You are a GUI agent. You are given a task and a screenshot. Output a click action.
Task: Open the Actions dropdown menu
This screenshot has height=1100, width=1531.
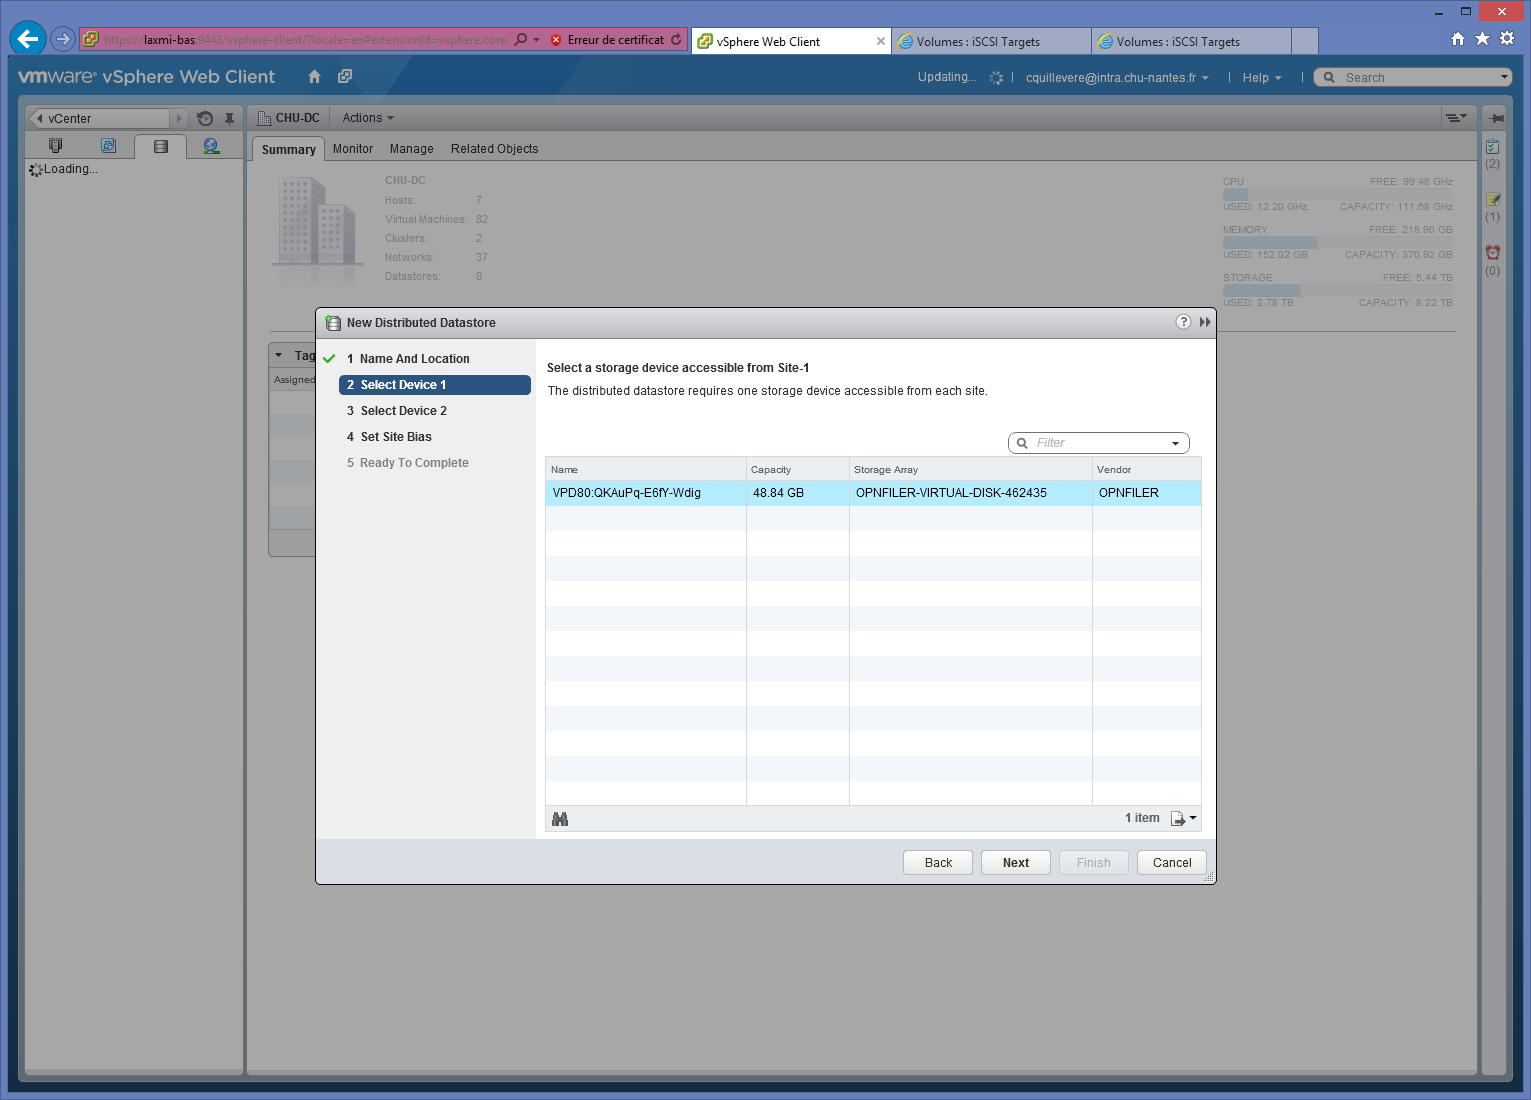pos(368,118)
